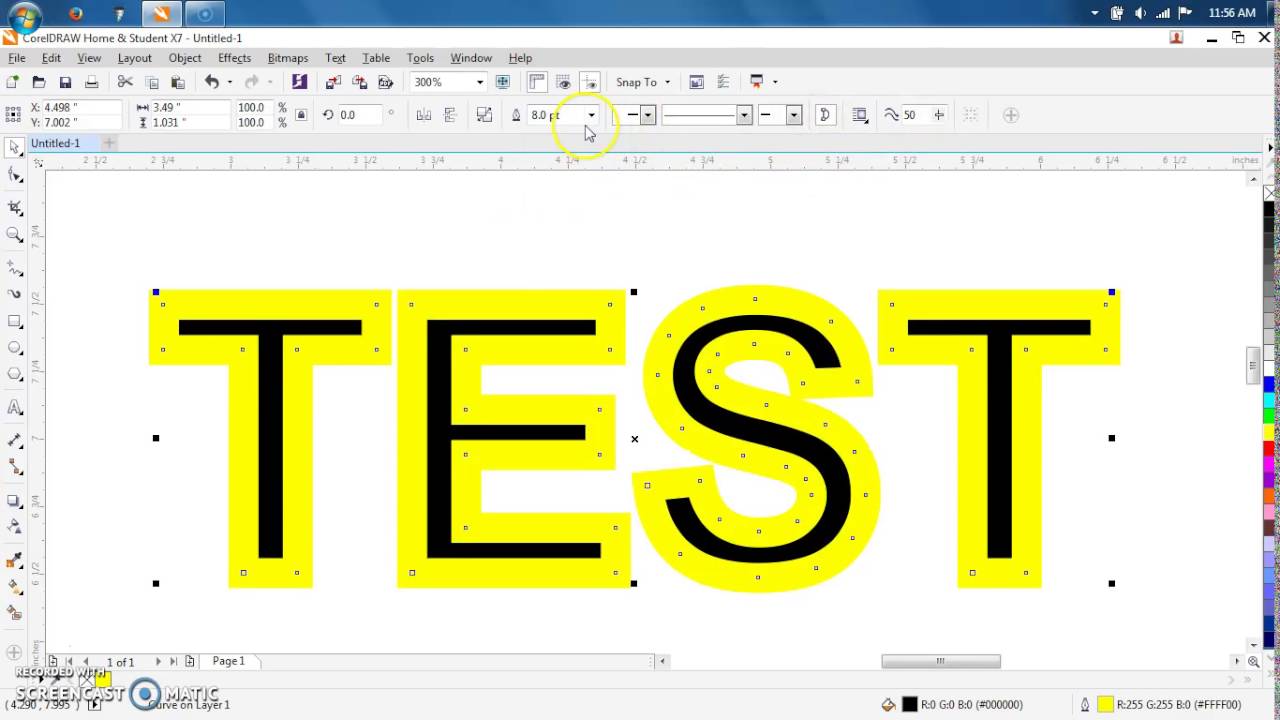Open the start arrowhead dropdown

648,115
